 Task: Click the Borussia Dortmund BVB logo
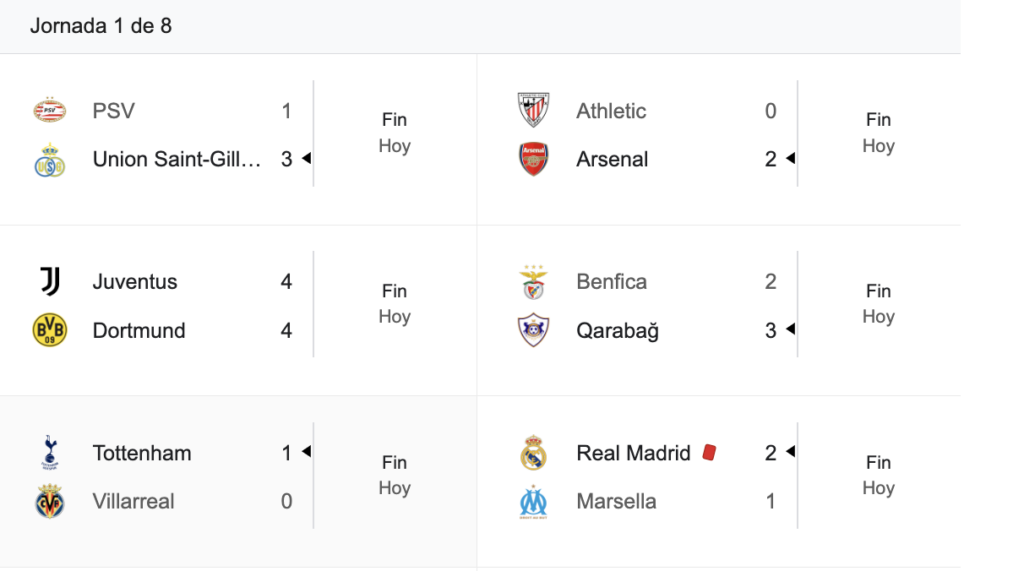coord(49,331)
